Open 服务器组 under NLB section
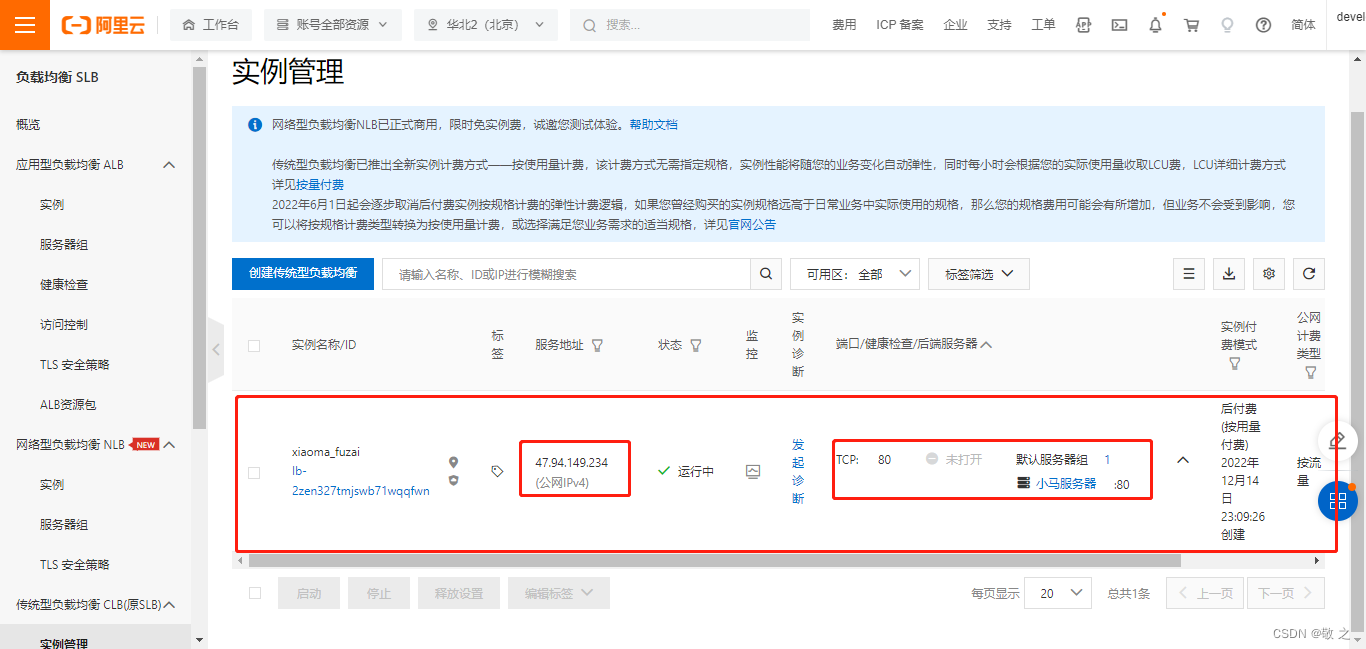Screen dimensions: 1366x649 click(64, 525)
